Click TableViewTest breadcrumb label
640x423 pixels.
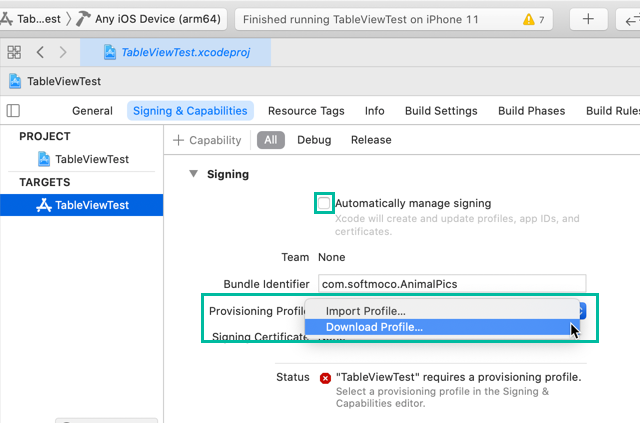(x=64, y=81)
